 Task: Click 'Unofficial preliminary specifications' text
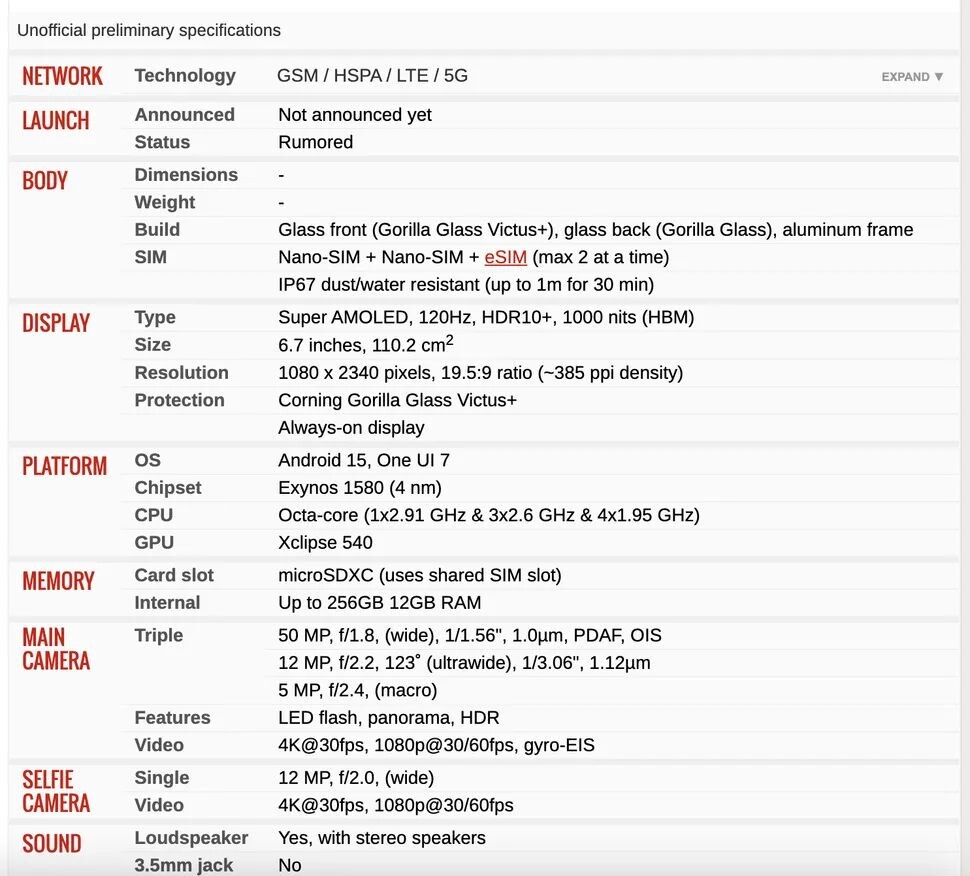point(148,30)
